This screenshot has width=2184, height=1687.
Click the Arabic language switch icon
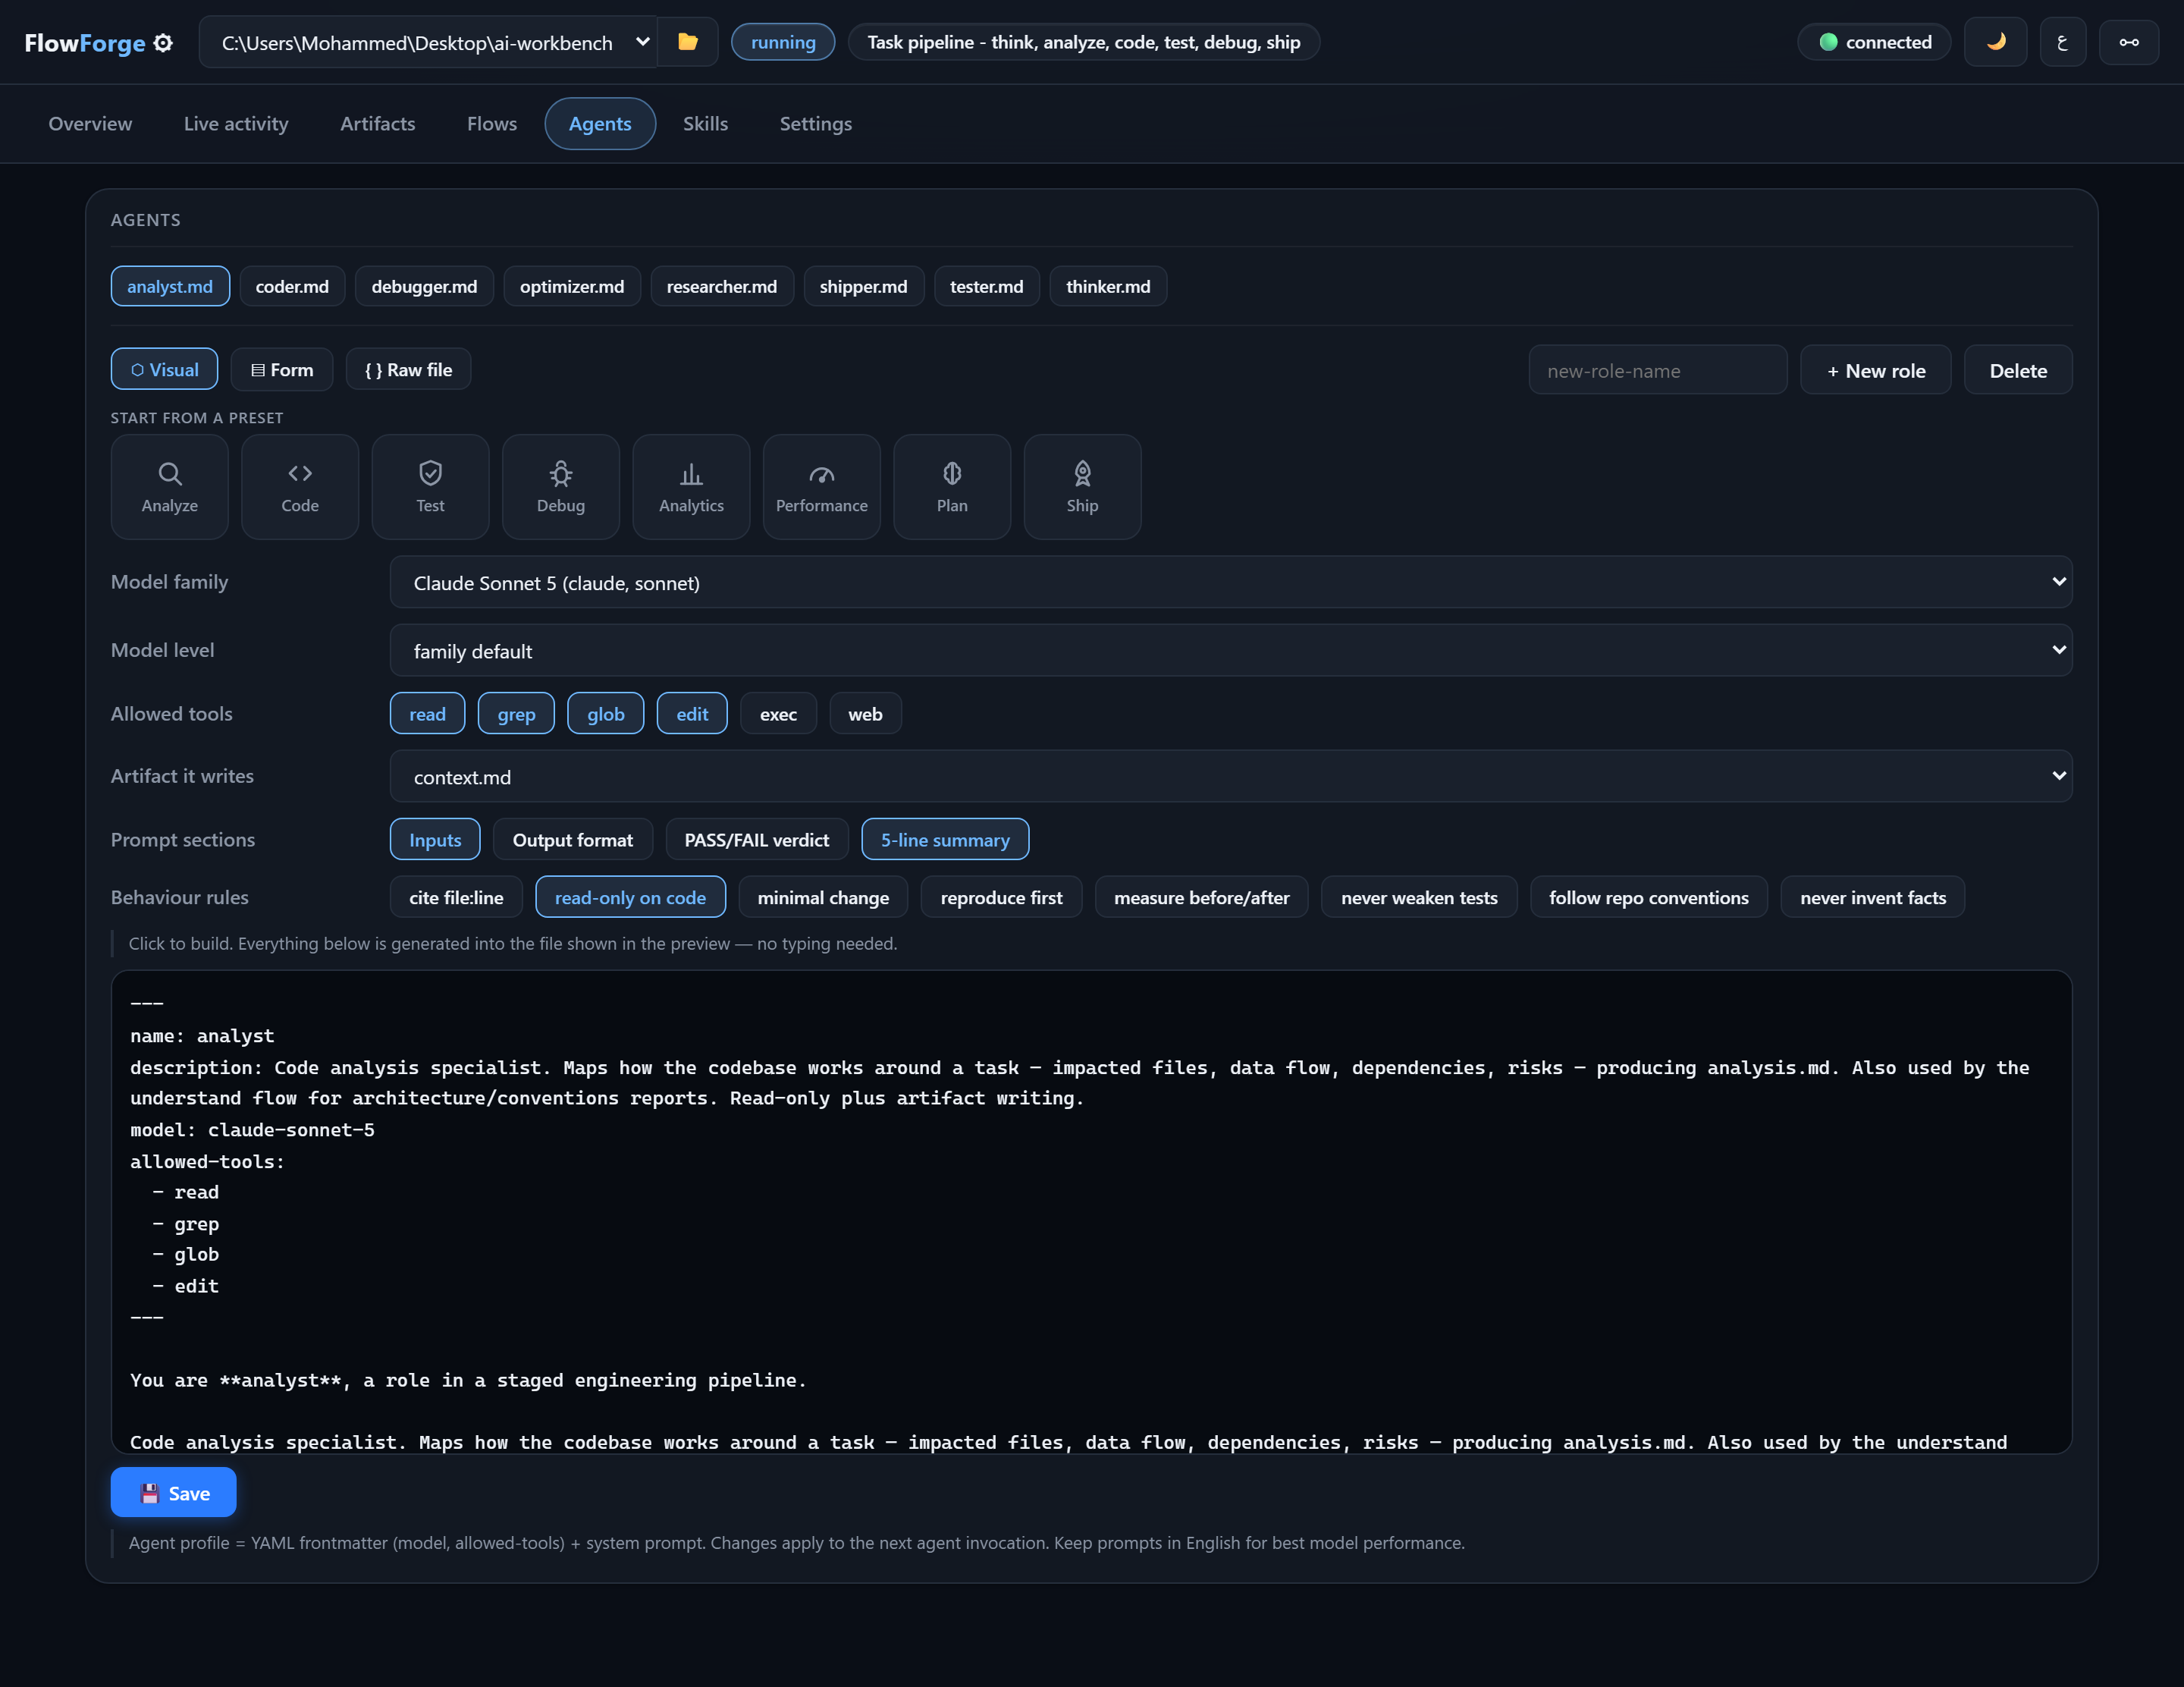click(2062, 42)
